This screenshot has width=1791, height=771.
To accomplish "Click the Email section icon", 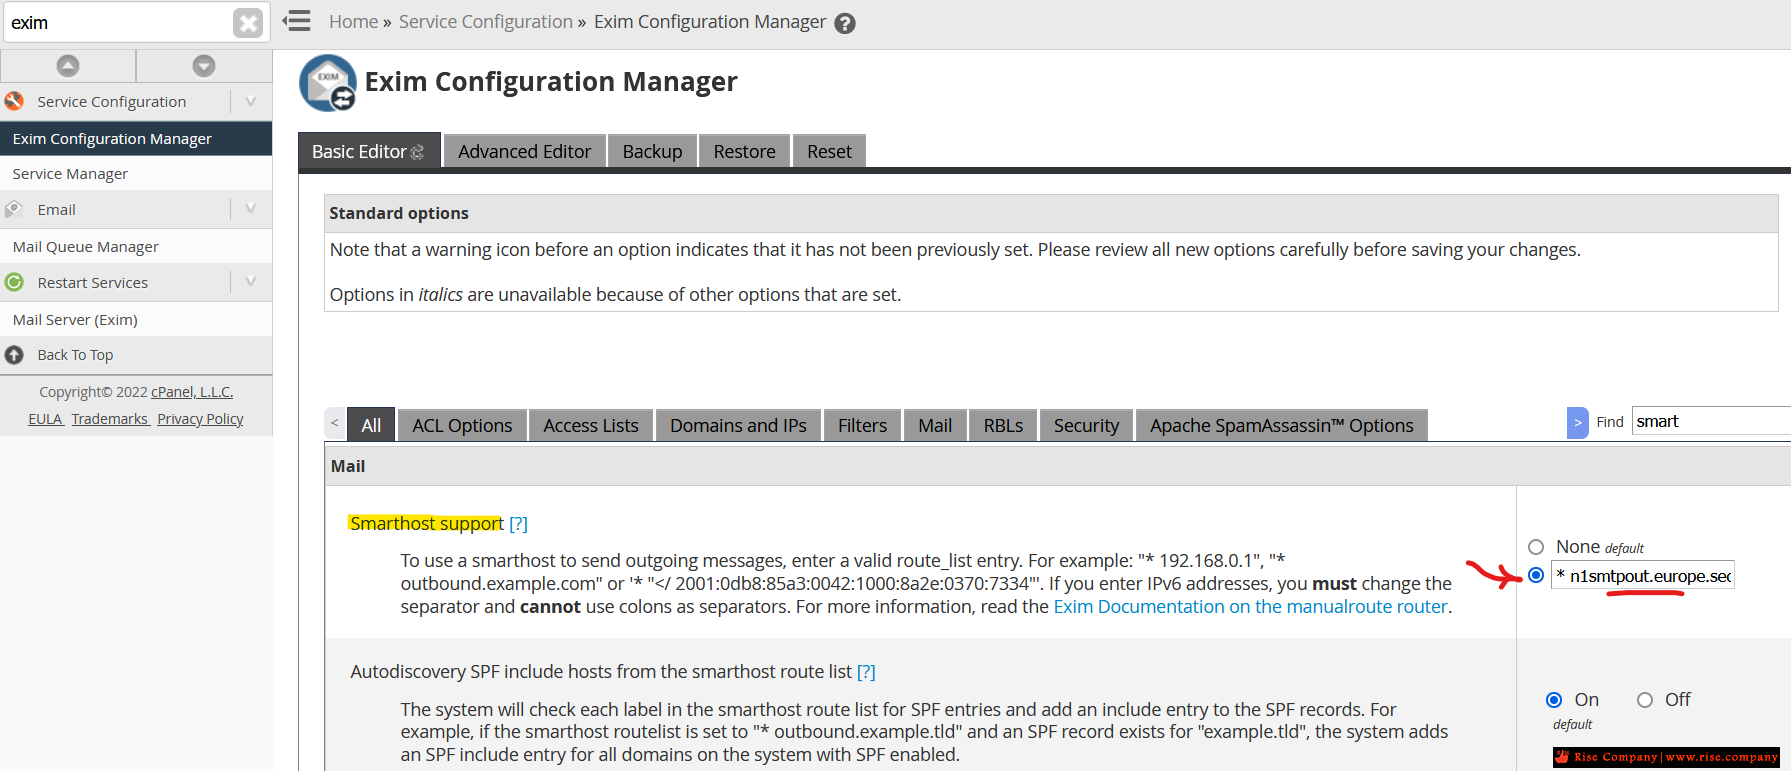I will pyautogui.click(x=14, y=209).
